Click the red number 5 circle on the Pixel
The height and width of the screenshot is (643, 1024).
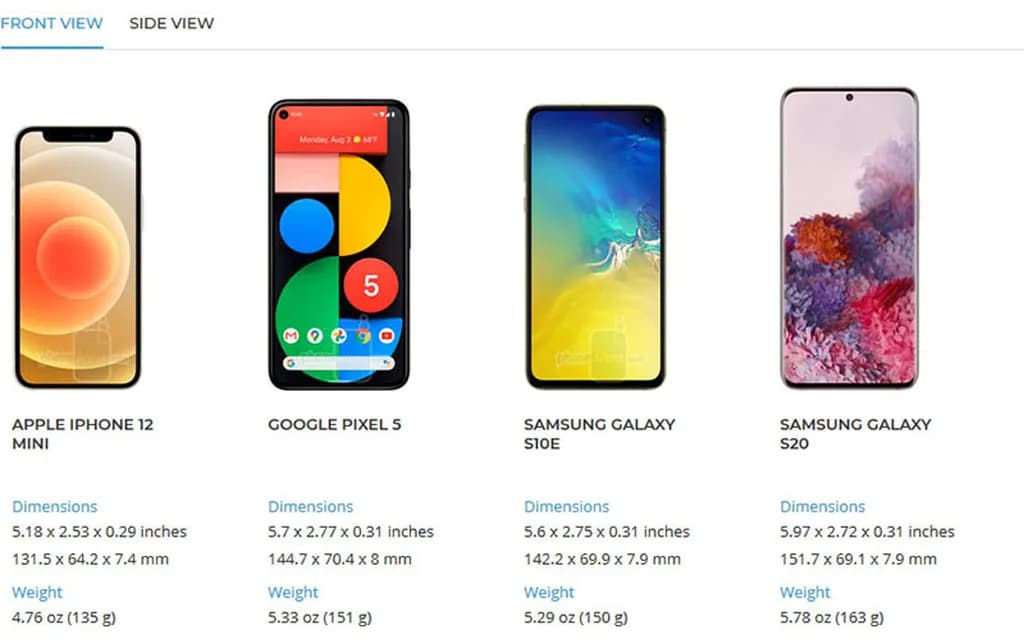371,286
